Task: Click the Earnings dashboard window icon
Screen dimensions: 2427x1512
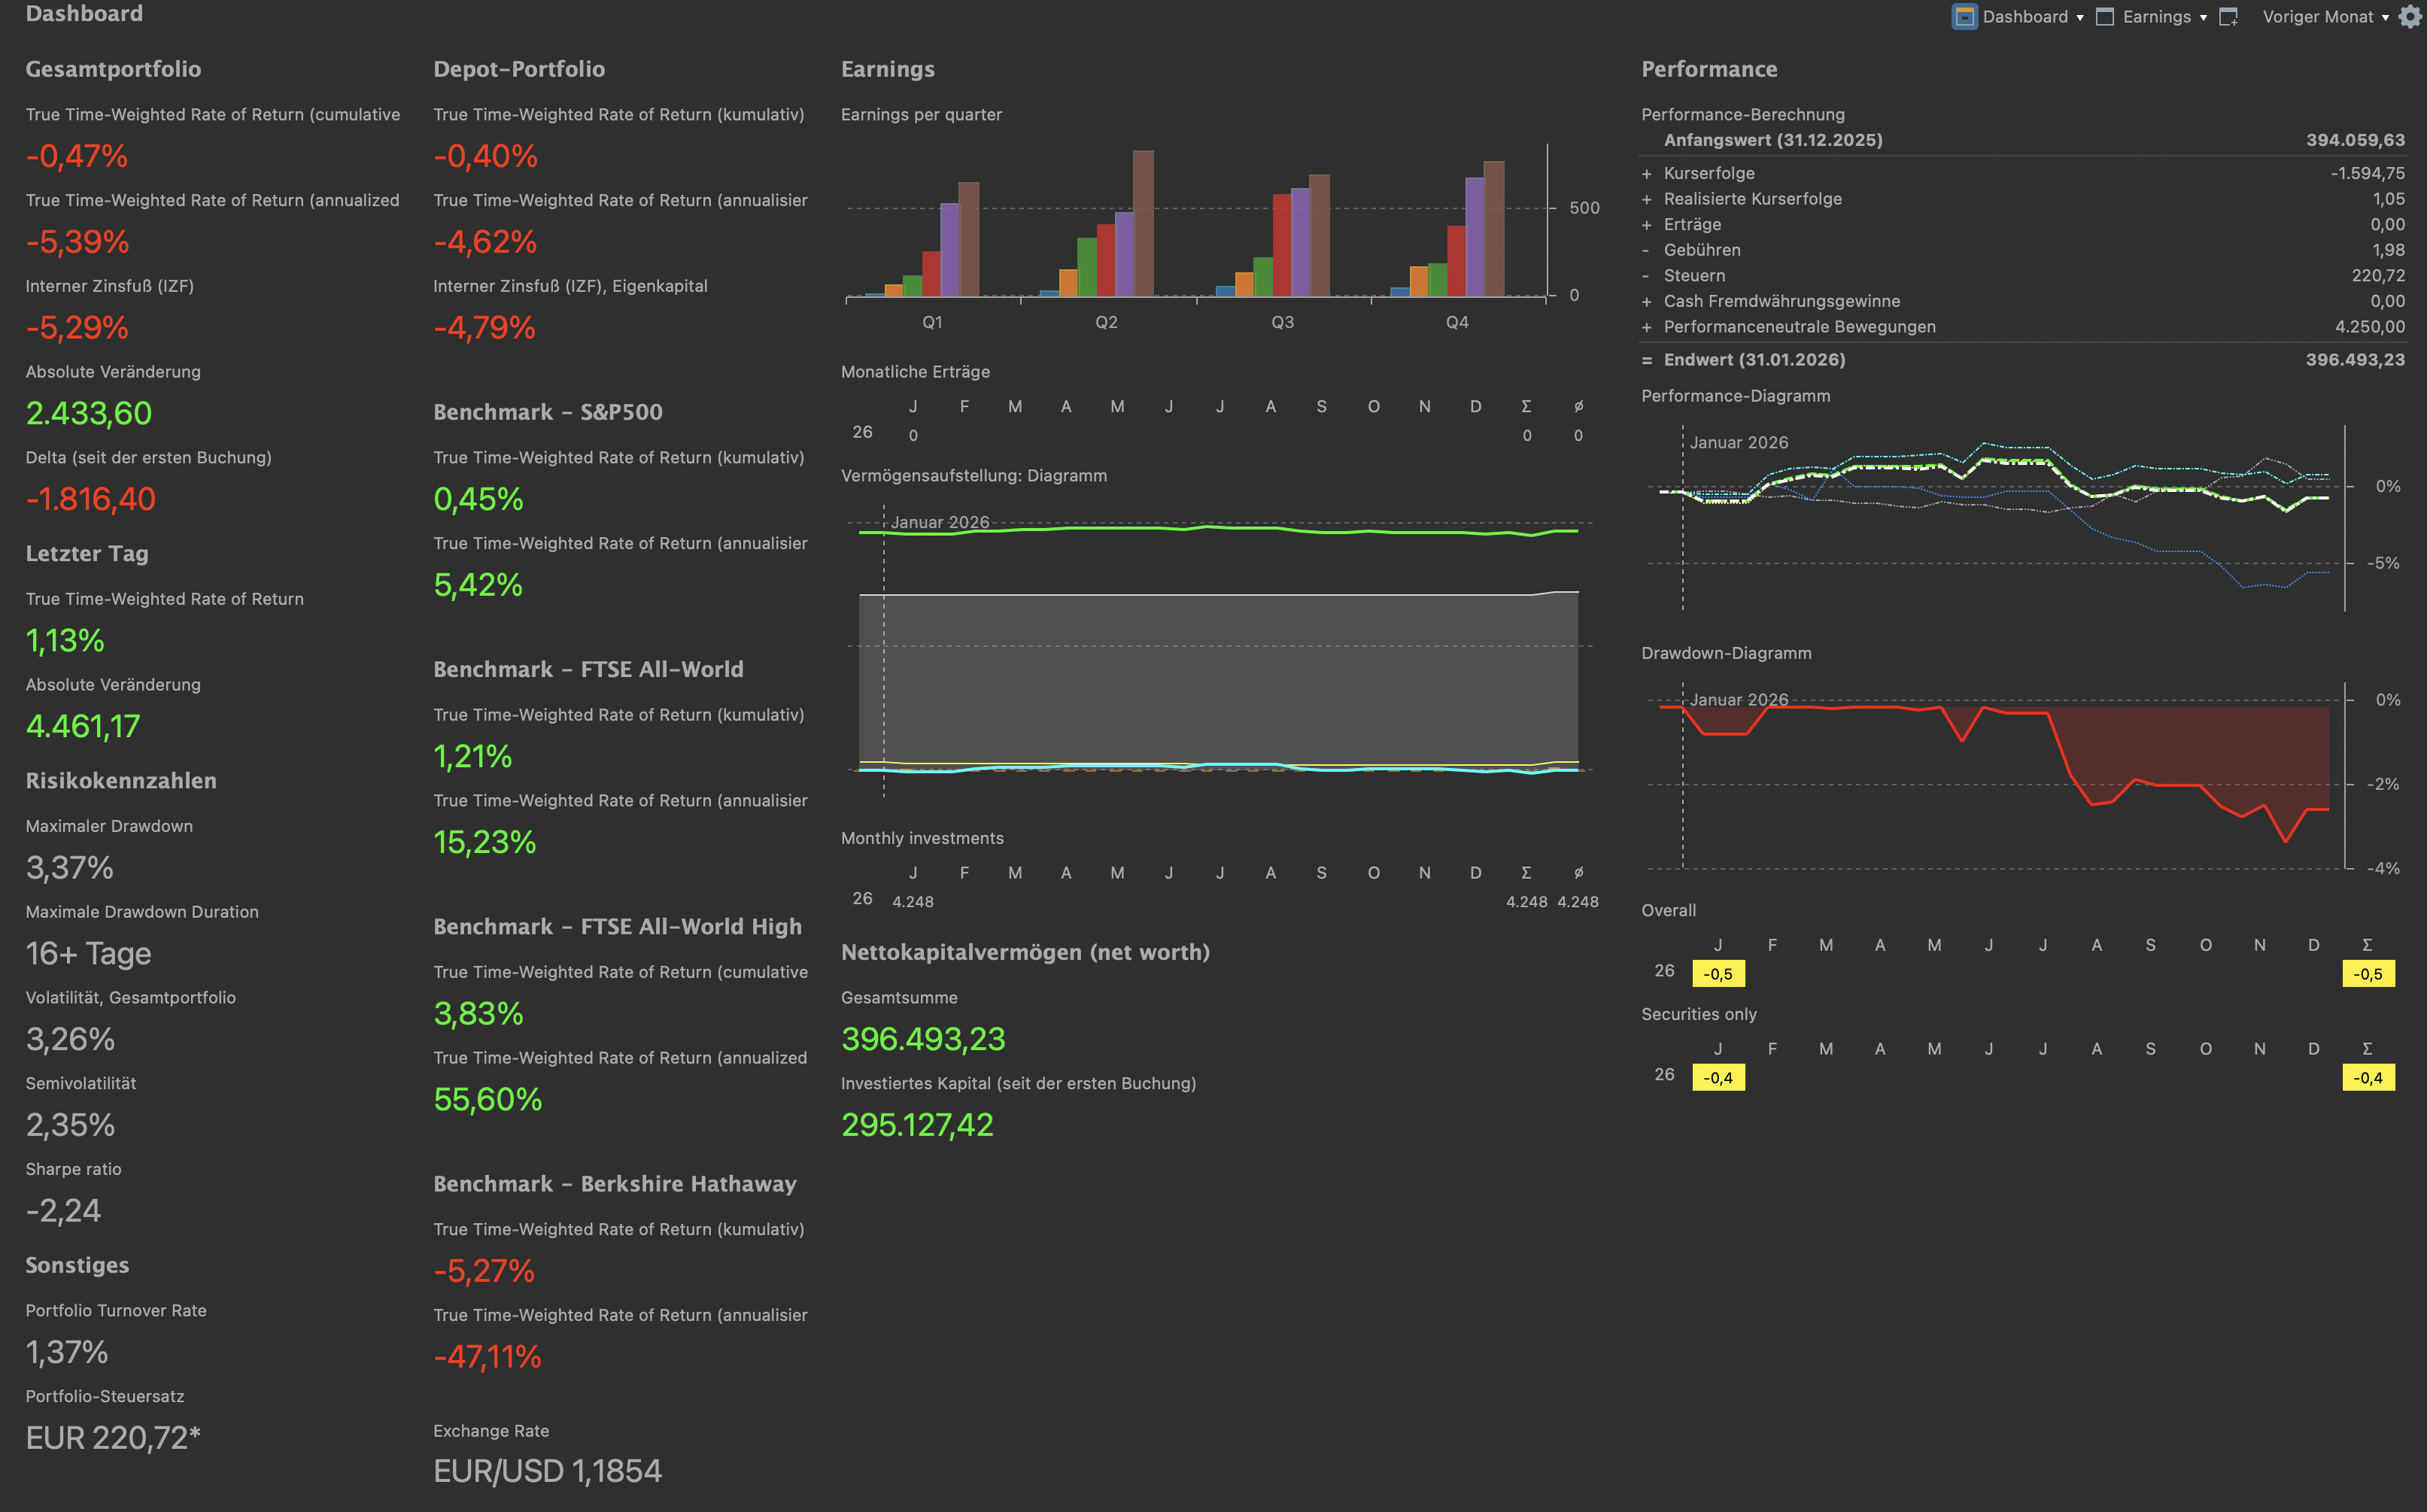Action: (2105, 17)
